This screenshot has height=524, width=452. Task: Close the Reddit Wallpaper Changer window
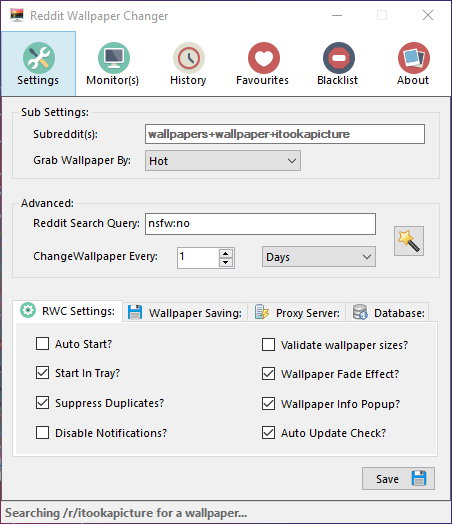pos(428,15)
